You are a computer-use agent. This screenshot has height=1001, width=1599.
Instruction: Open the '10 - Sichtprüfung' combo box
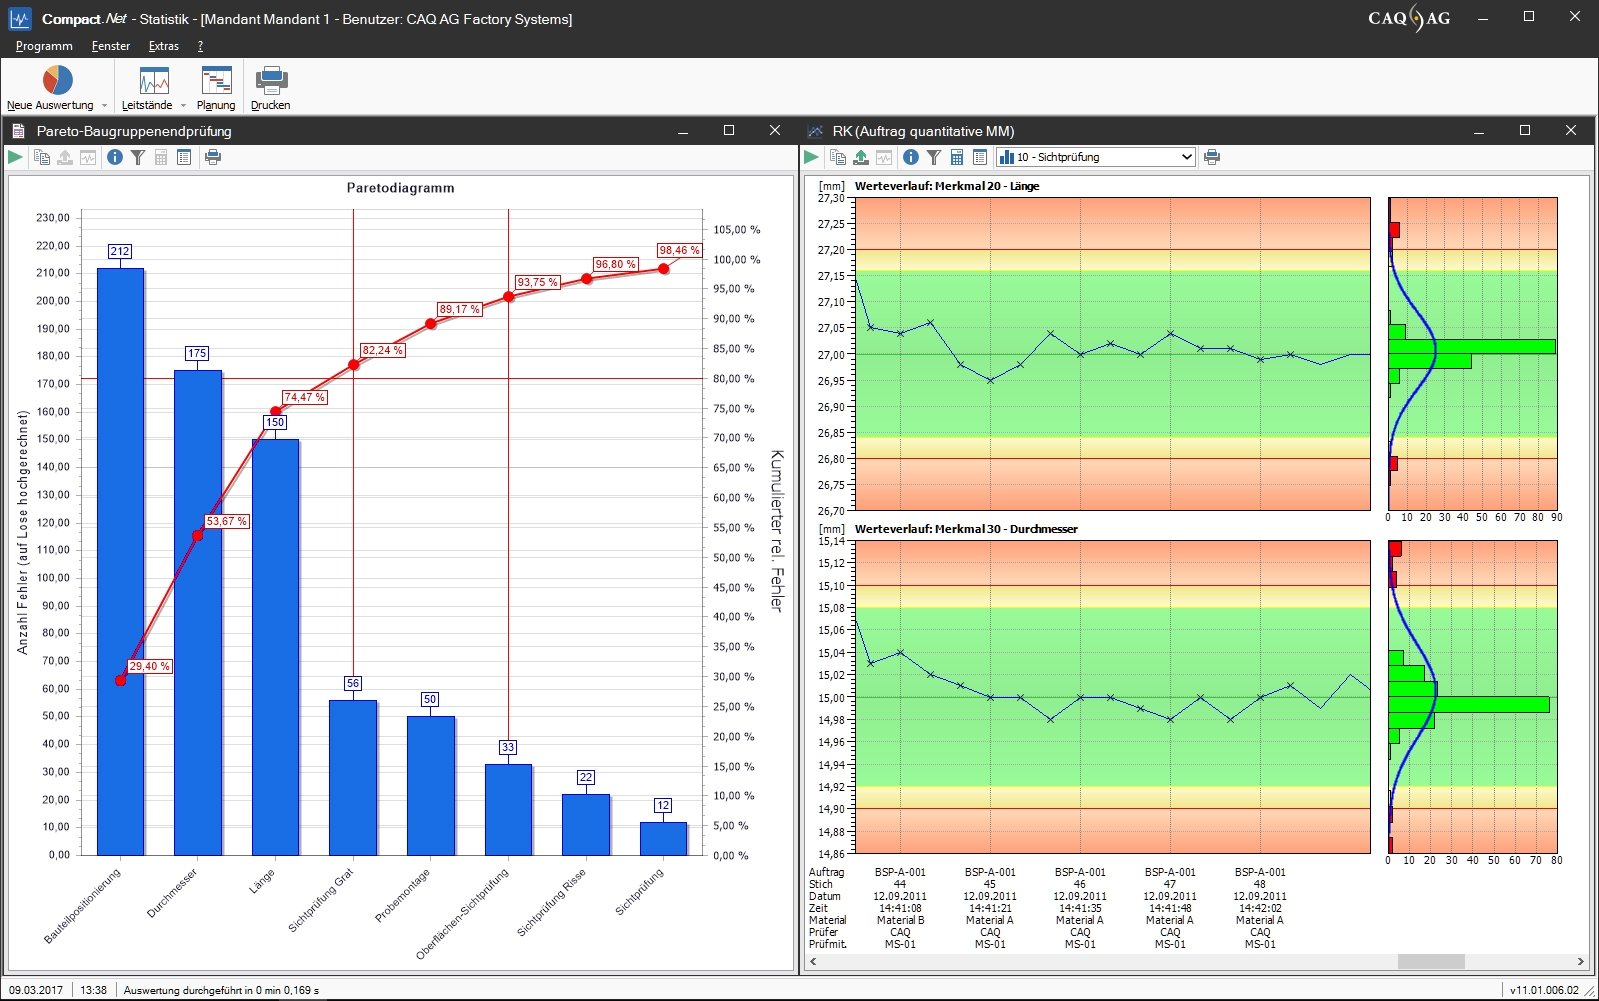pyautogui.click(x=1096, y=157)
